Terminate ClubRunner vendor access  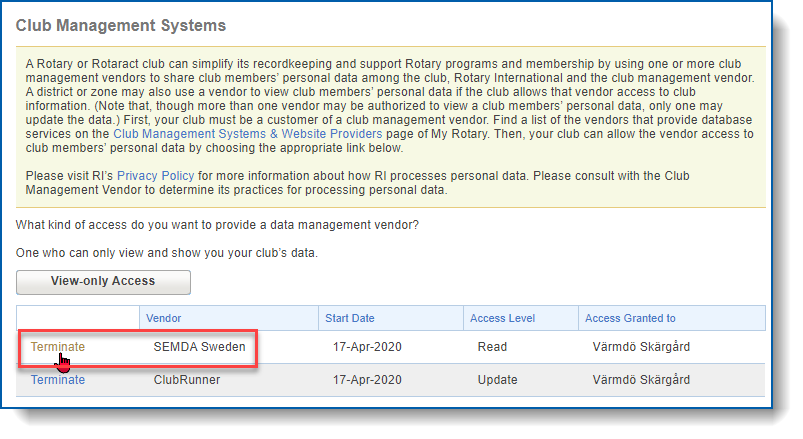(58, 380)
